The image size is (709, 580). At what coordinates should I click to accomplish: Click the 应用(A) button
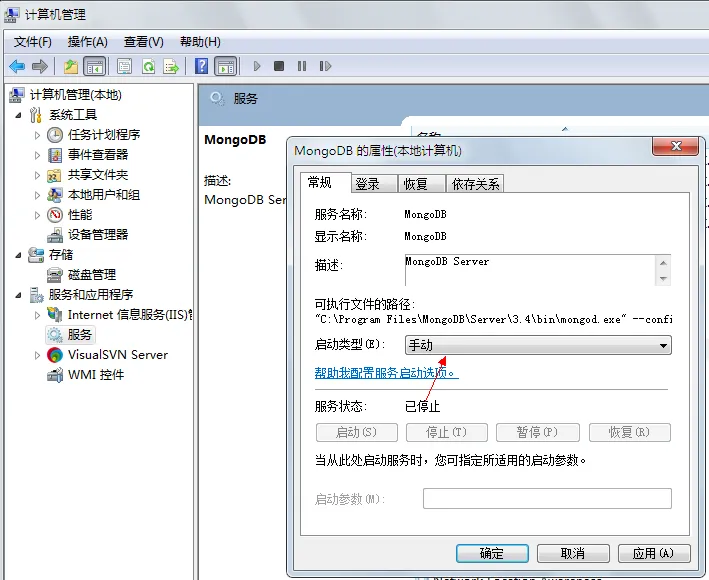point(654,553)
